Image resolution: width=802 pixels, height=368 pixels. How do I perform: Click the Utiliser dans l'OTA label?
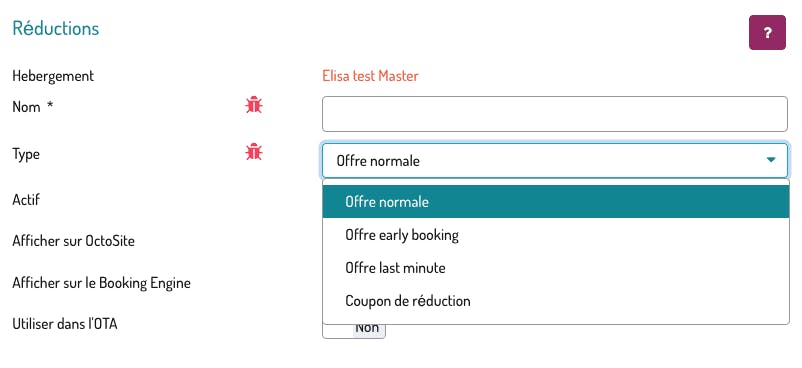65,323
